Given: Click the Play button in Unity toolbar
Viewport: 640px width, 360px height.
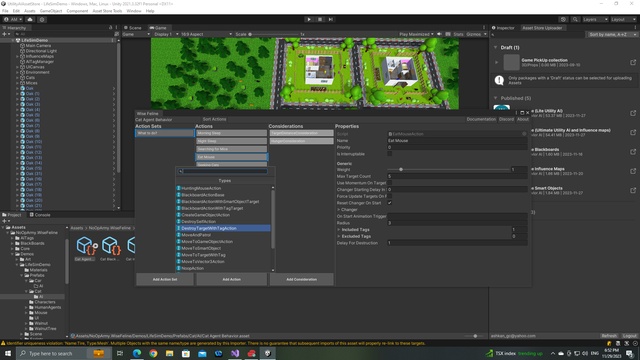Looking at the screenshot, I should [309, 19].
